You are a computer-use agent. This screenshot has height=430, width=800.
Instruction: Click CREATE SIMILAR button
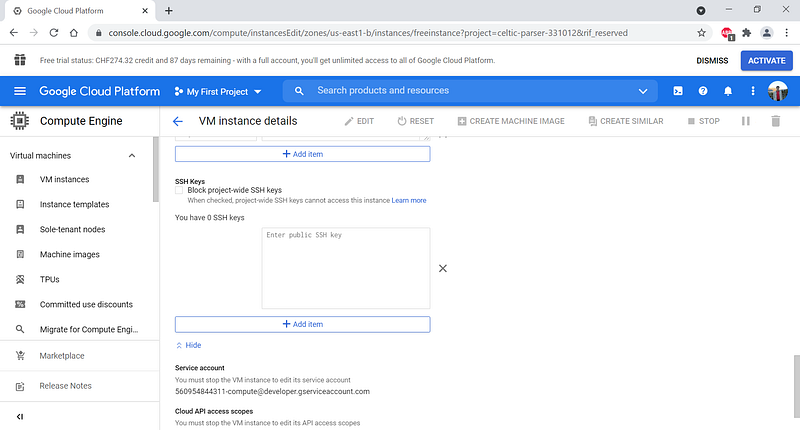[626, 121]
